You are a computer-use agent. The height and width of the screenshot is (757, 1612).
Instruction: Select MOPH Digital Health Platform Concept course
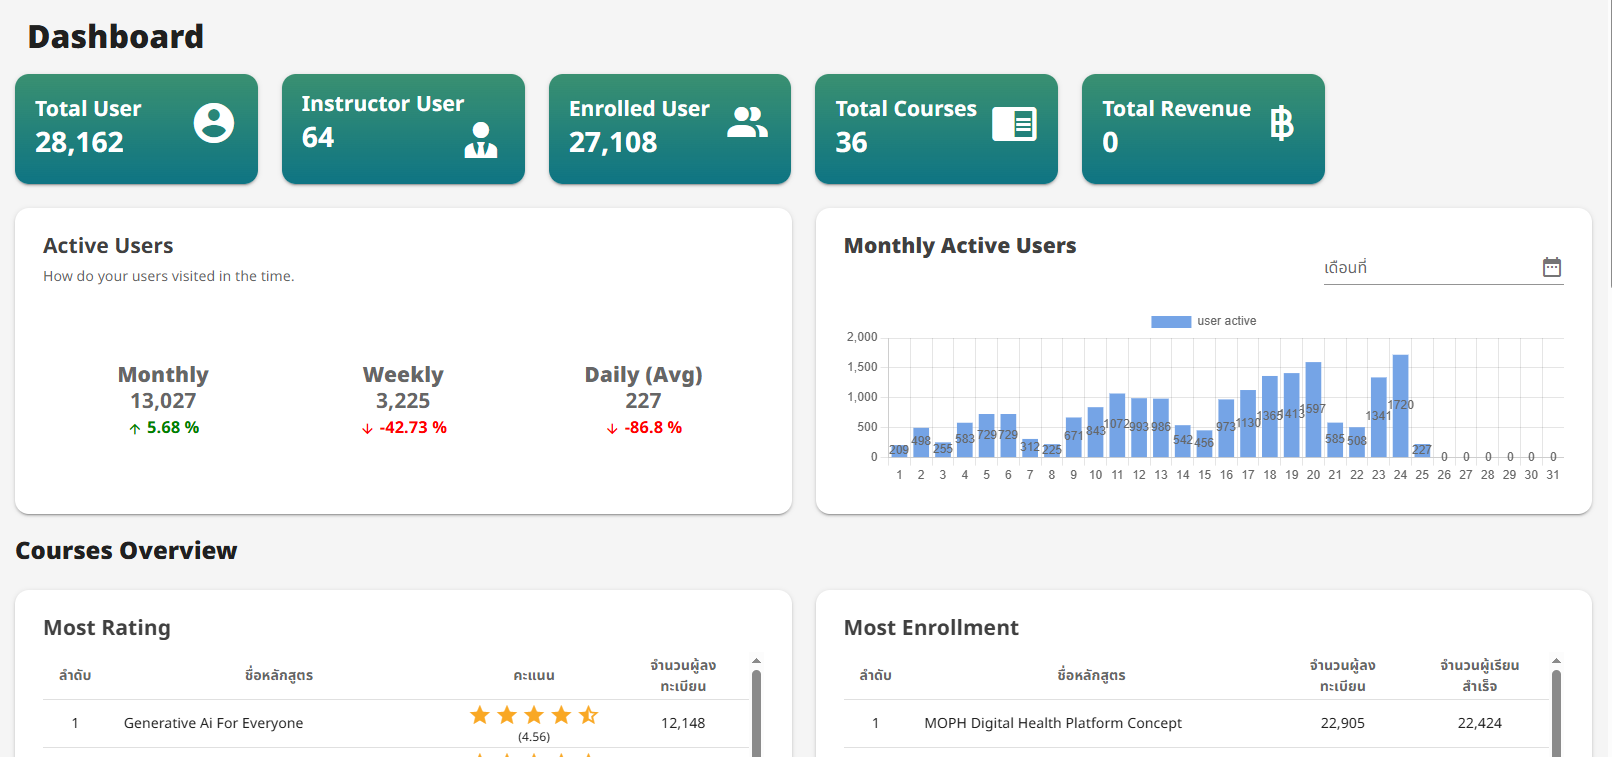tap(1052, 723)
